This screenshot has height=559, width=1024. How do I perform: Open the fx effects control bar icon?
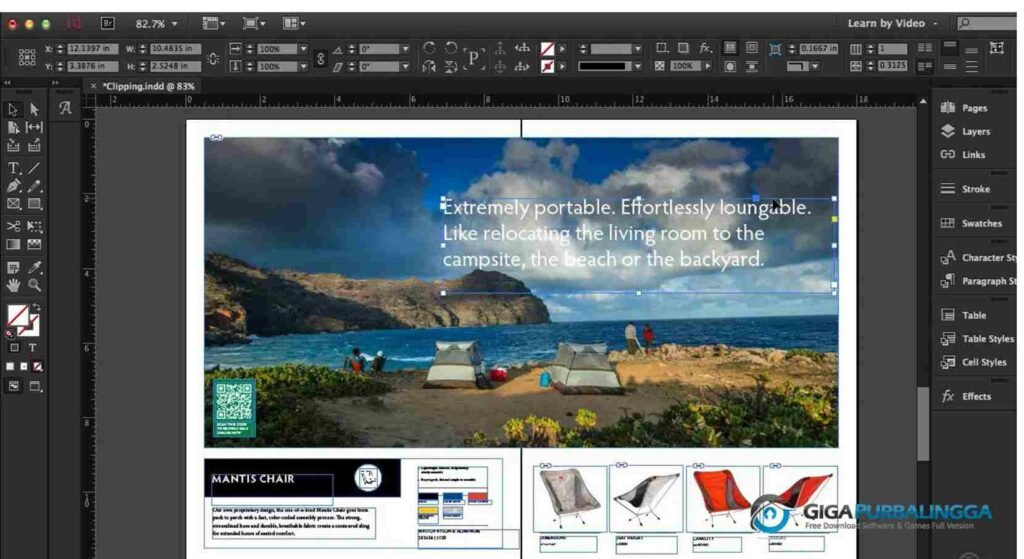pos(705,48)
